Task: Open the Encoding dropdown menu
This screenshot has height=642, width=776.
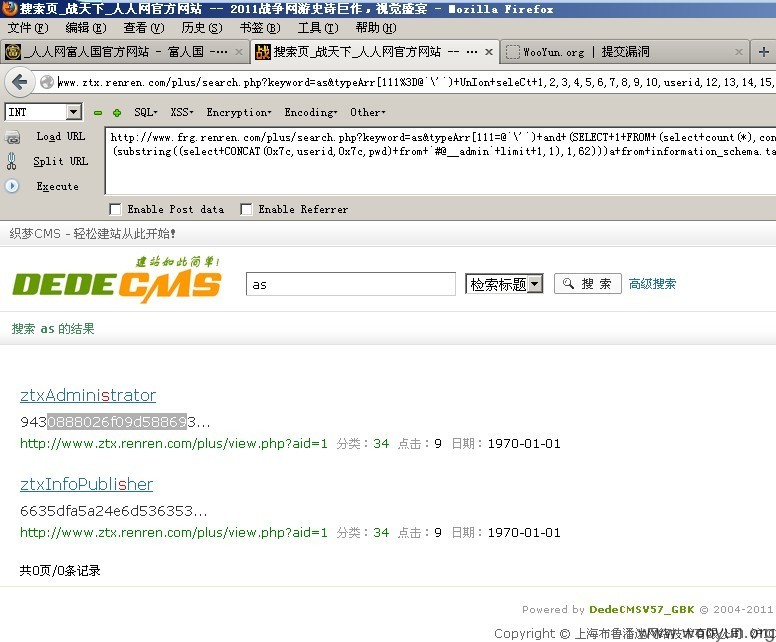Action: click(310, 112)
